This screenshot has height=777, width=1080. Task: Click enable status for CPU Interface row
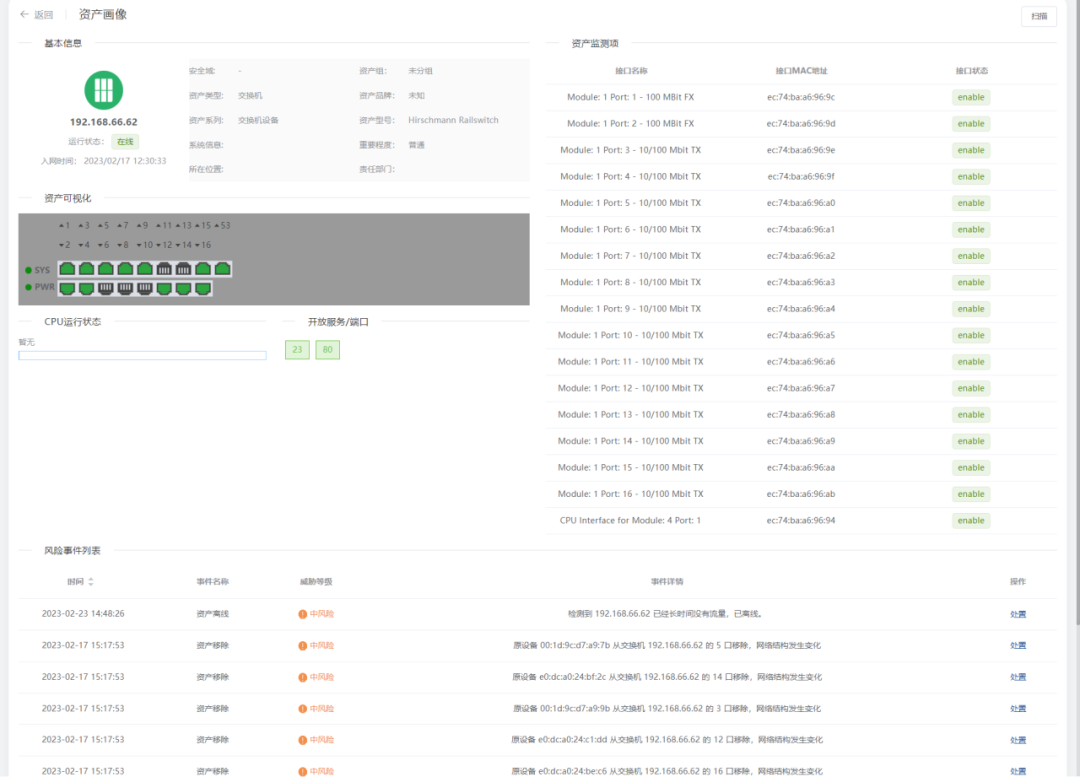[970, 521]
